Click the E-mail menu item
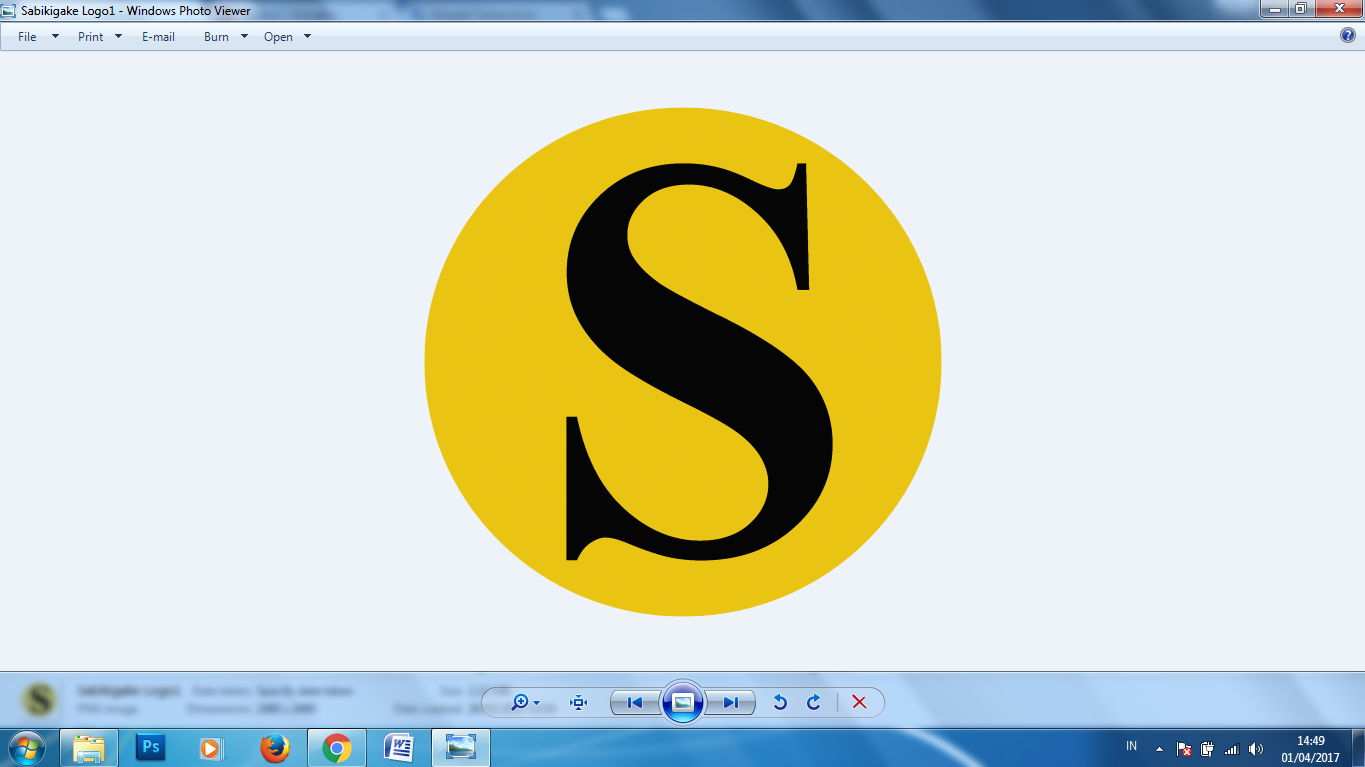1365x767 pixels. (x=158, y=36)
